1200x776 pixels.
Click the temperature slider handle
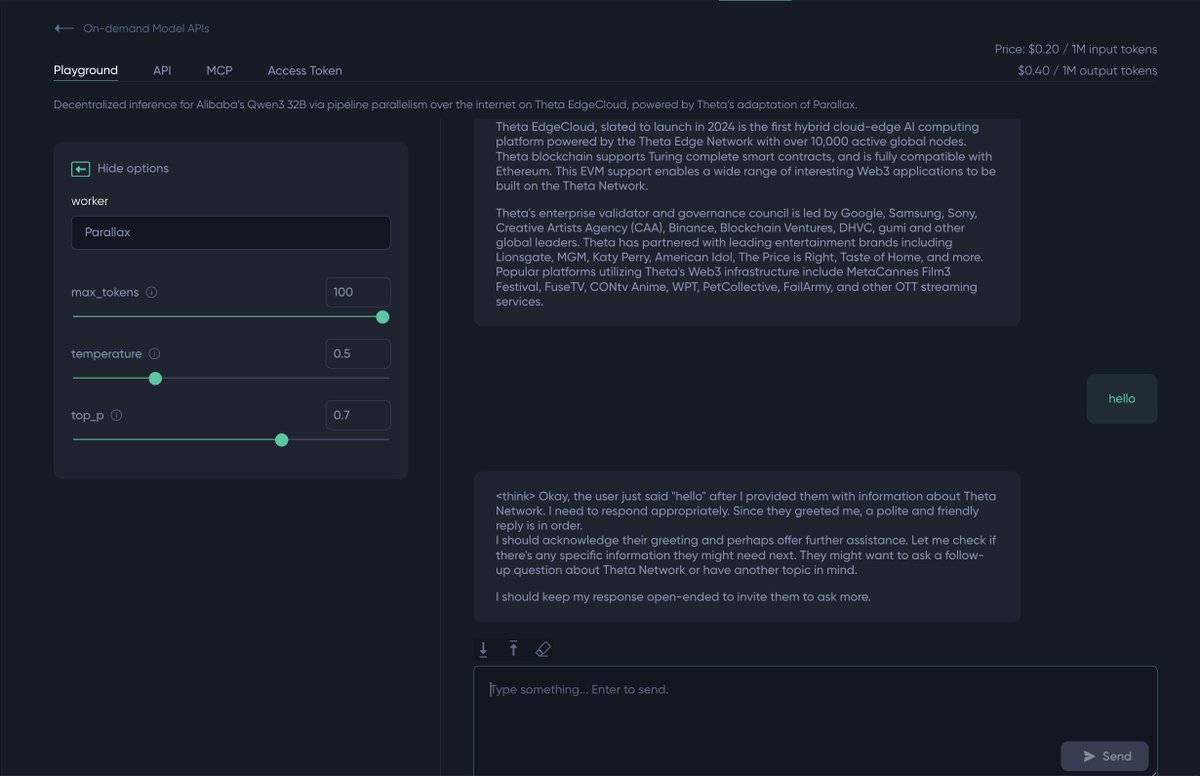(x=155, y=378)
